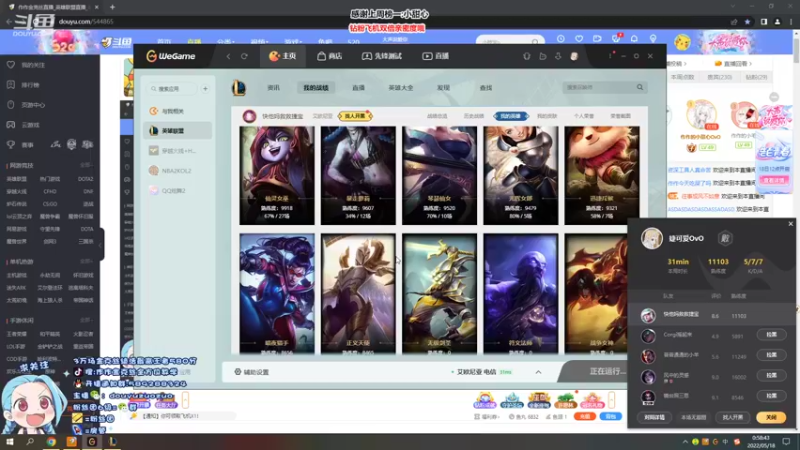The height and width of the screenshot is (450, 800).
Task: Click the 搜索应用 search field
Action: (x=172, y=89)
